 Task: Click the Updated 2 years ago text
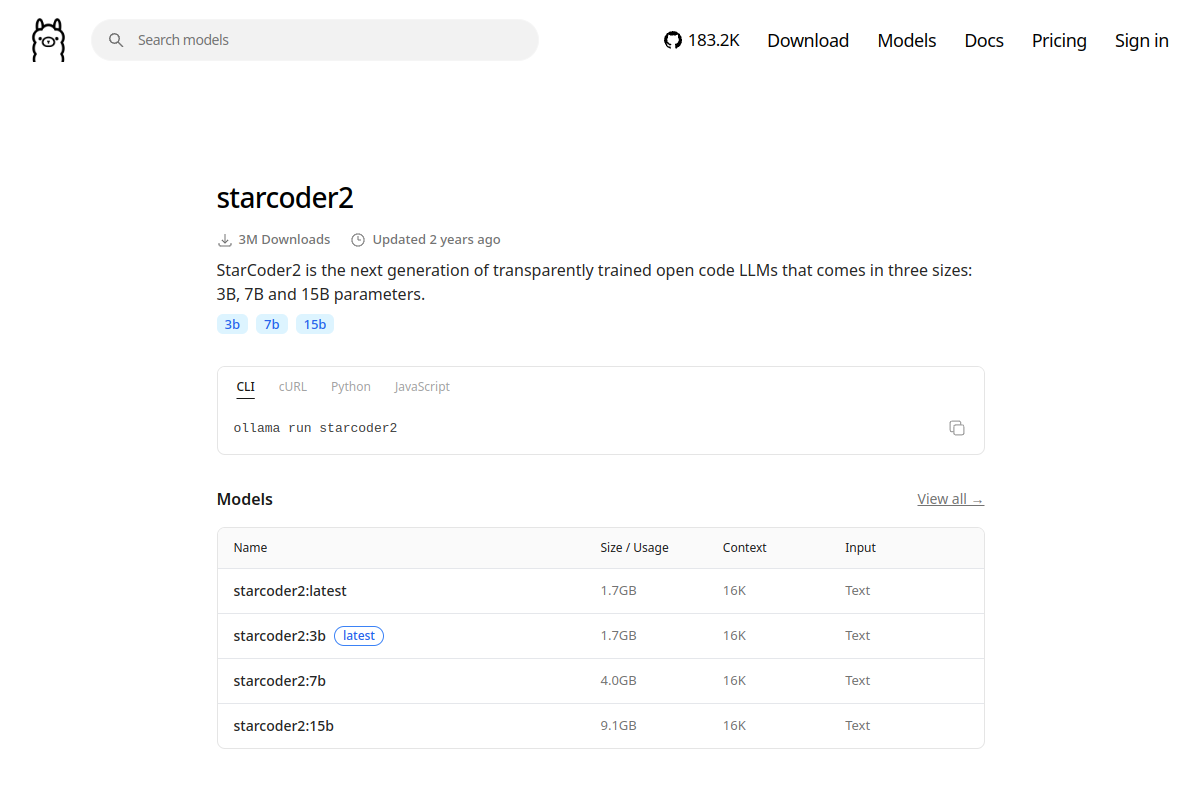[436, 240]
